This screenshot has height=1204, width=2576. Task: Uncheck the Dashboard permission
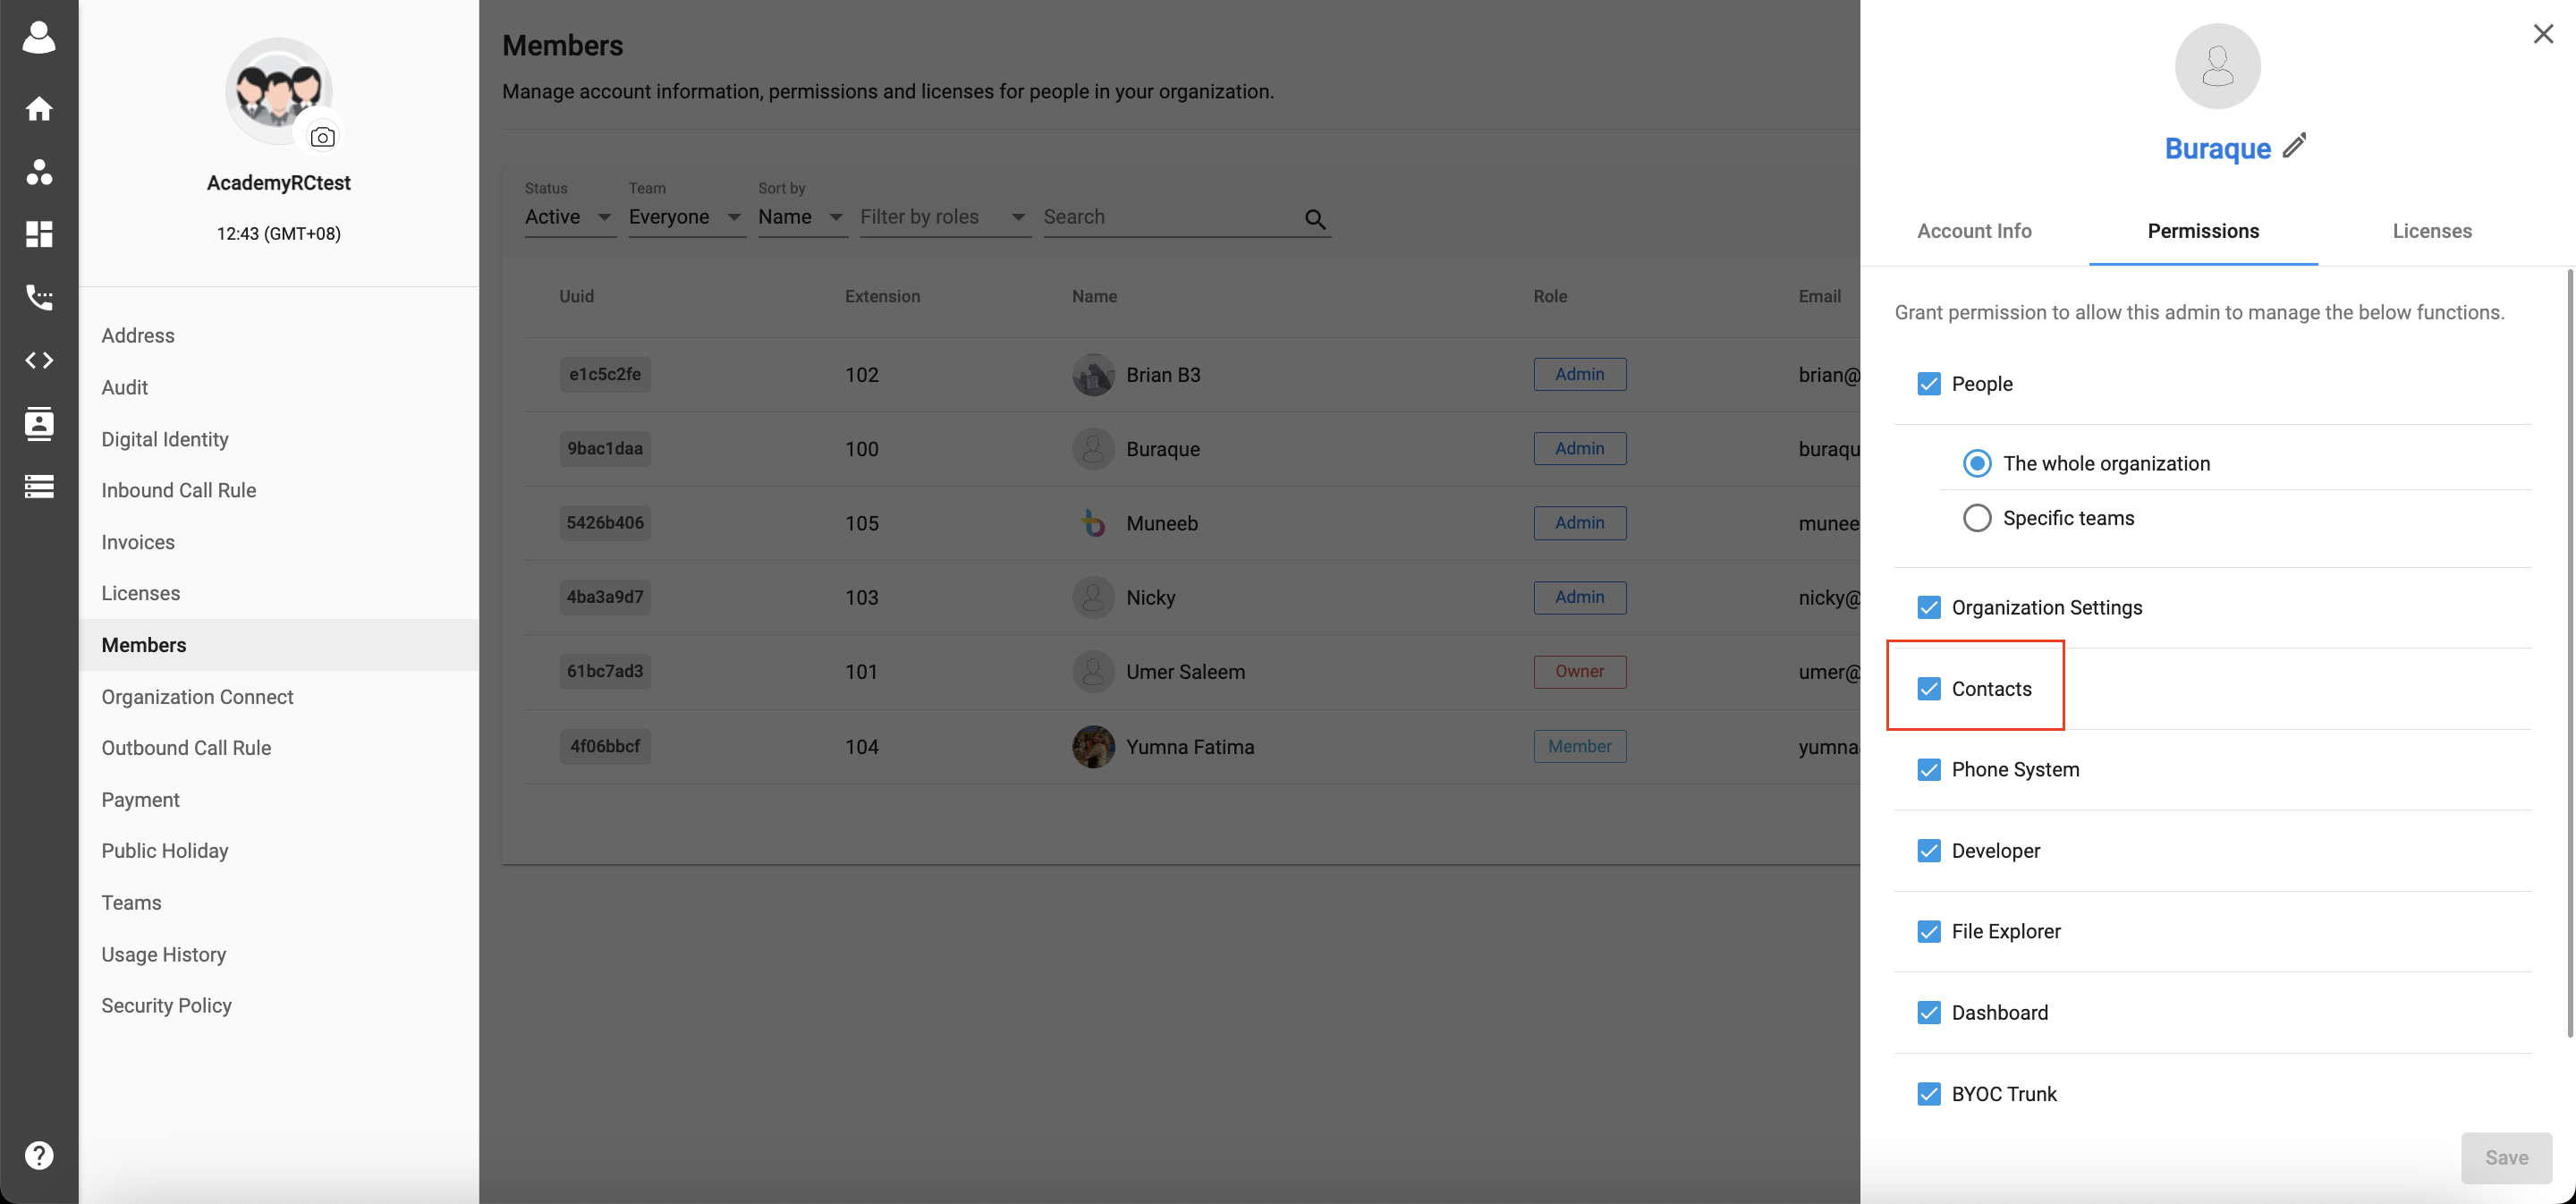(1929, 1013)
